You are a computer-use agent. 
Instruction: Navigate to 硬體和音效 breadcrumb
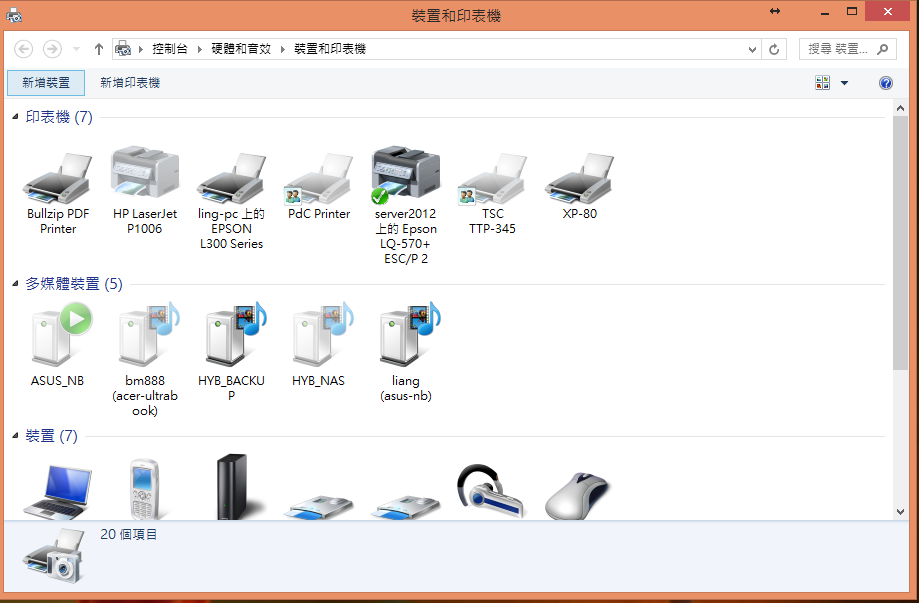[x=241, y=49]
